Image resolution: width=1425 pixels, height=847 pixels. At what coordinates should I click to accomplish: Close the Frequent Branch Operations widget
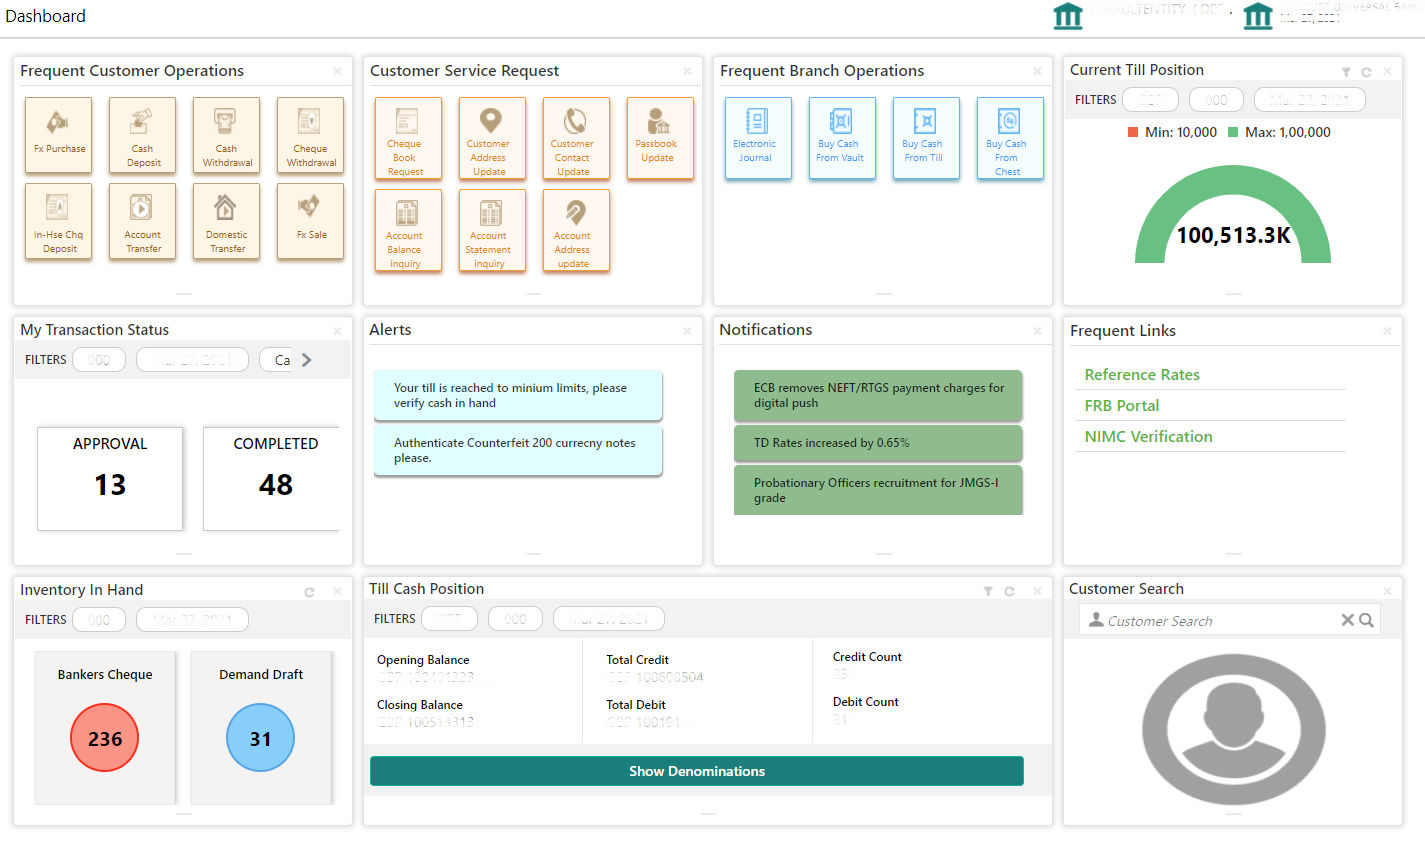click(x=1037, y=71)
